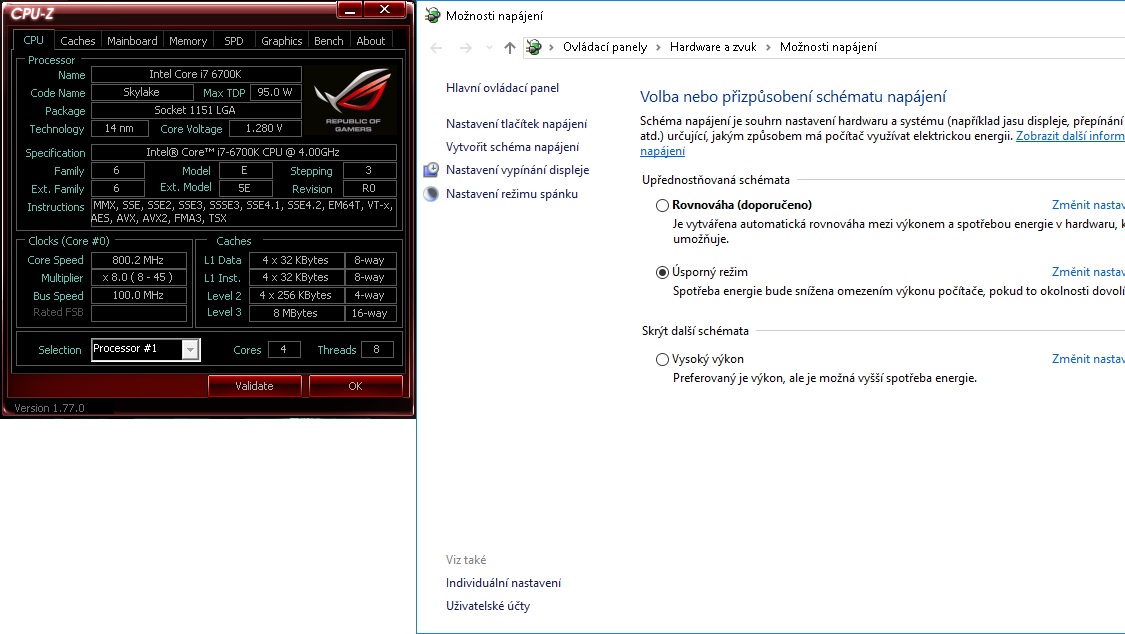This screenshot has width=1125, height=634.
Task: Click the Core Speed value 800.2 MHz
Action: [138, 260]
